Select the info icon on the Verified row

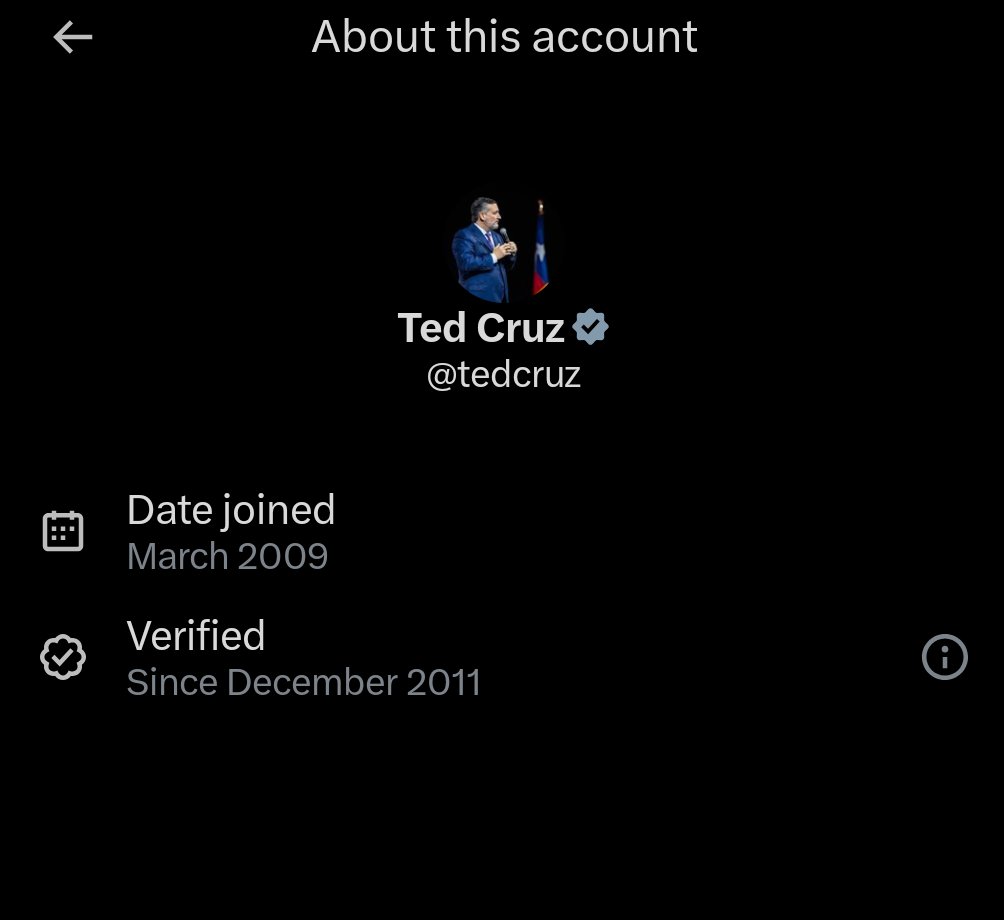944,657
